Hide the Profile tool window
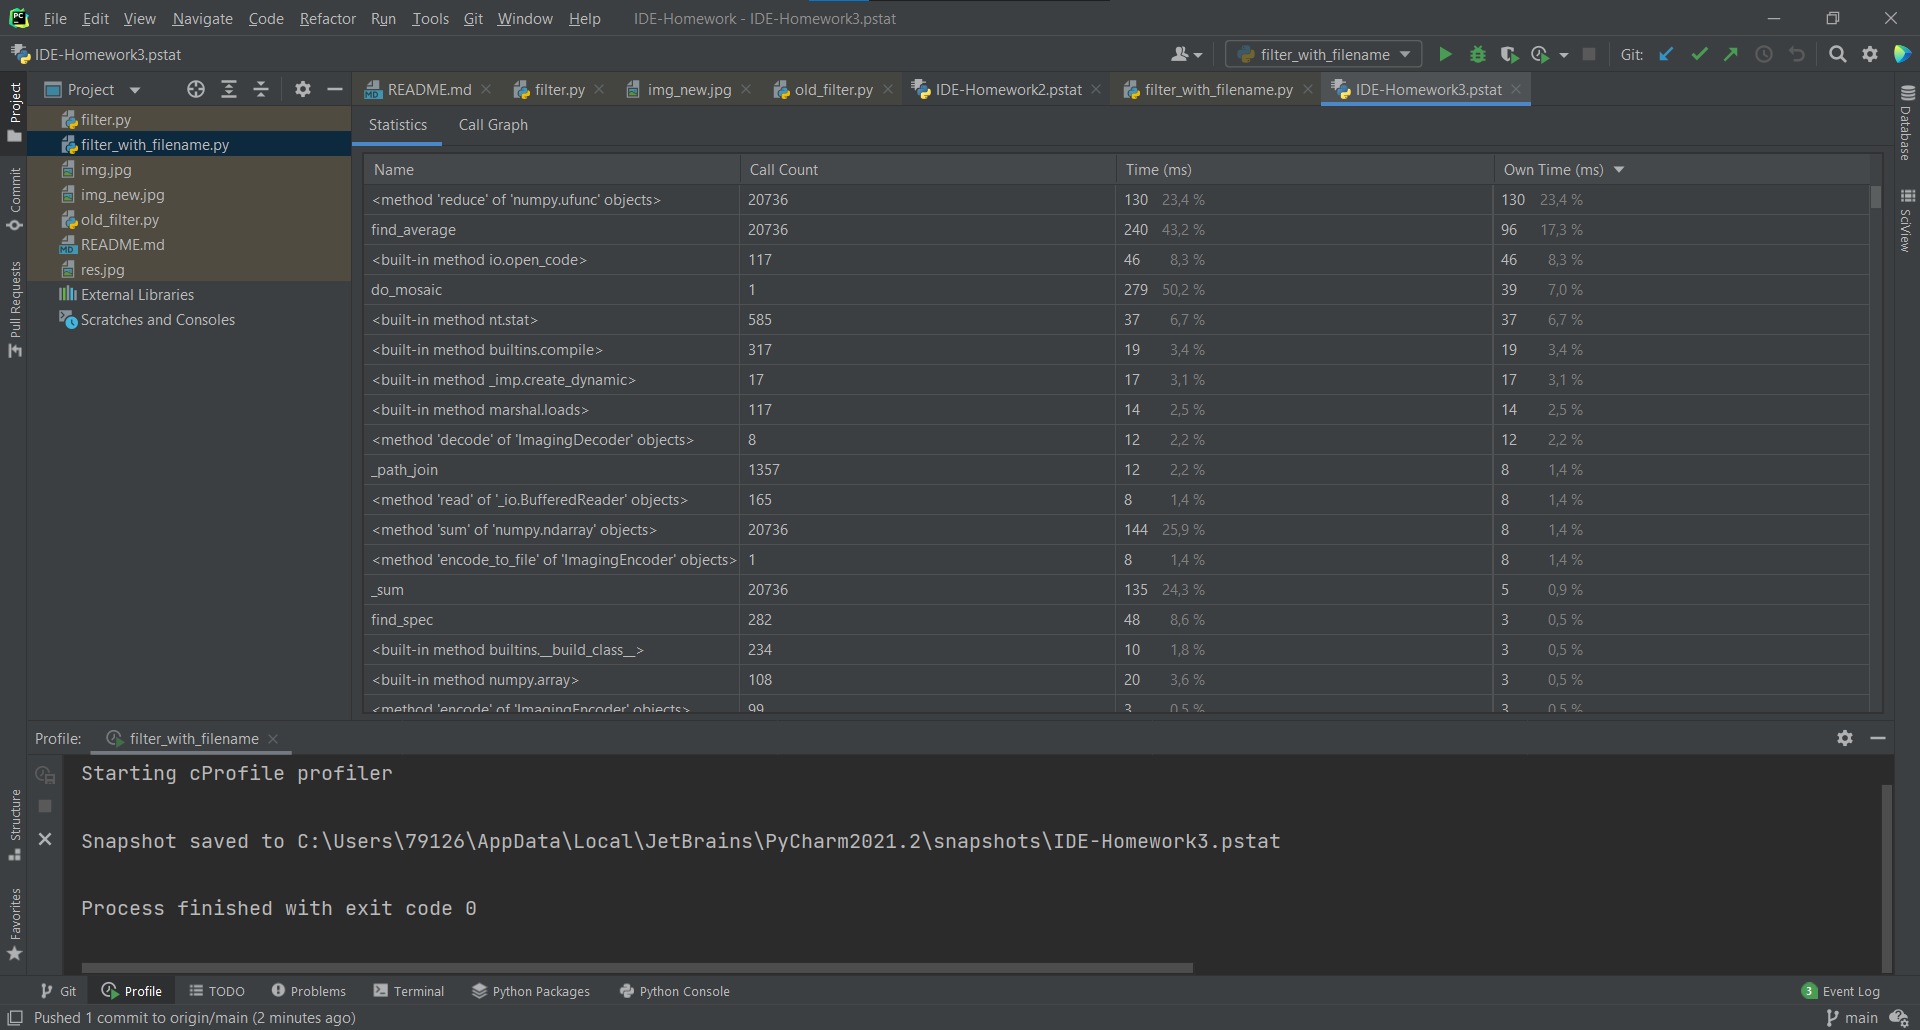The width and height of the screenshot is (1920, 1030). (1878, 738)
